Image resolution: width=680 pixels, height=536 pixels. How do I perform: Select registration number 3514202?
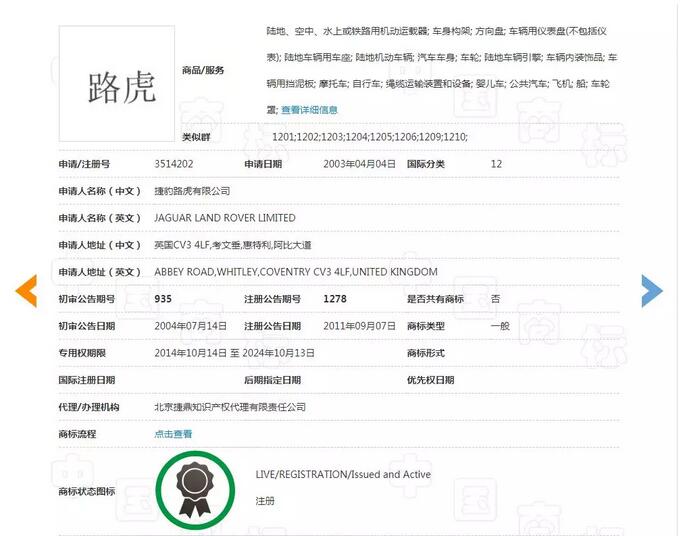coord(173,164)
